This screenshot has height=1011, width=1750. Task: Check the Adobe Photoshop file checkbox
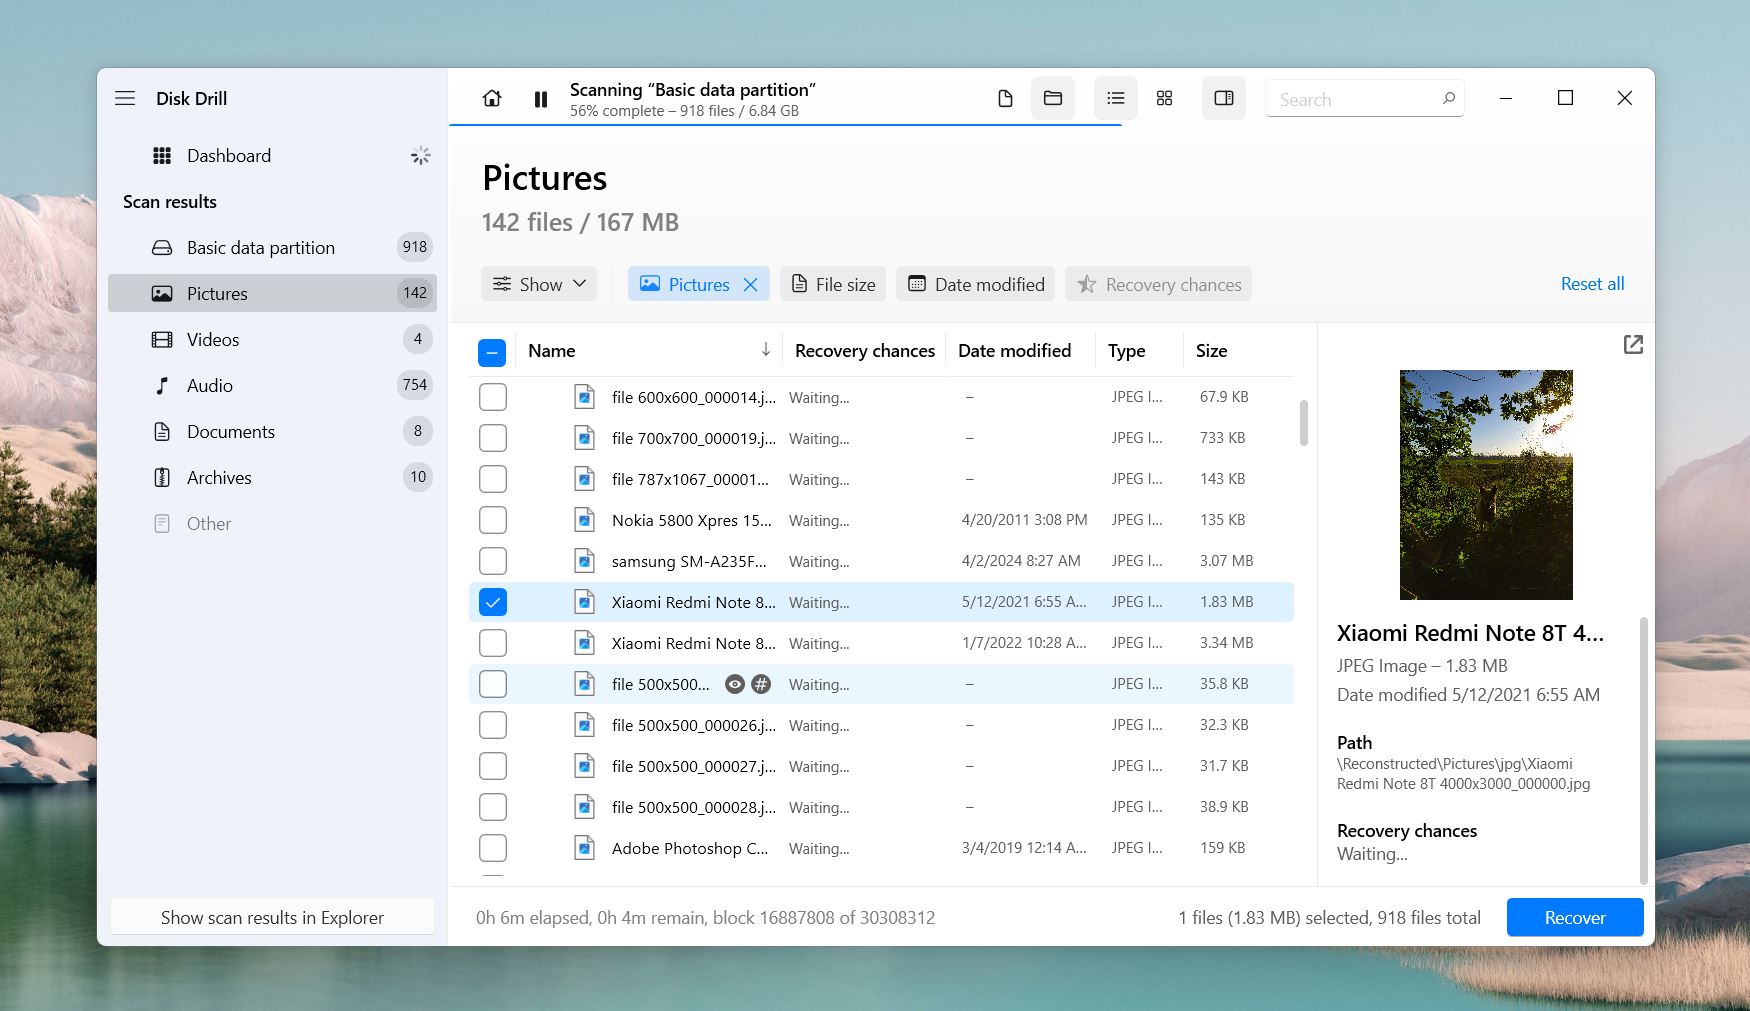493,848
